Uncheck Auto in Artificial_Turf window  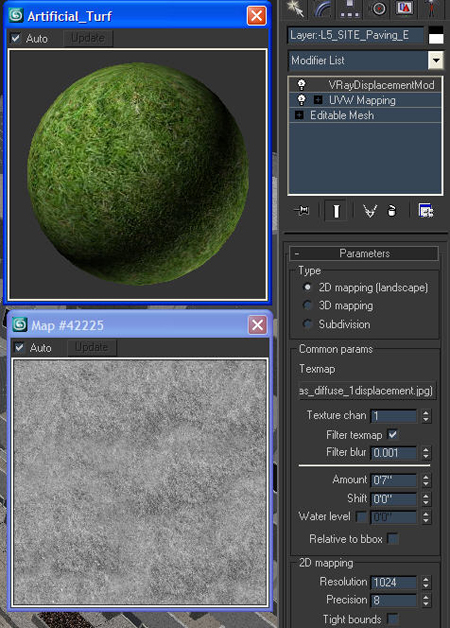click(16, 38)
